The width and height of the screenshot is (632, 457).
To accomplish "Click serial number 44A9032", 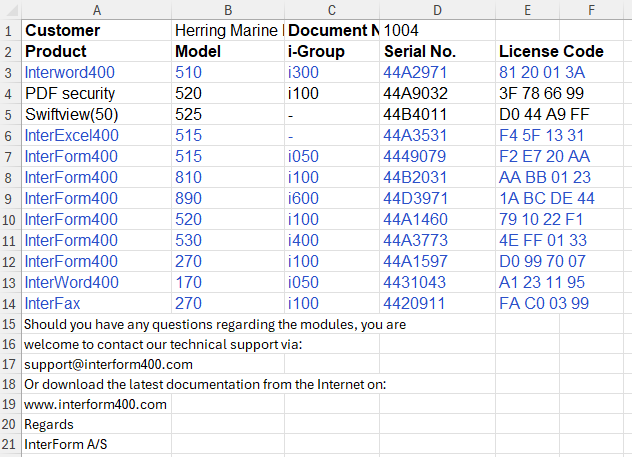I will tap(437, 93).
